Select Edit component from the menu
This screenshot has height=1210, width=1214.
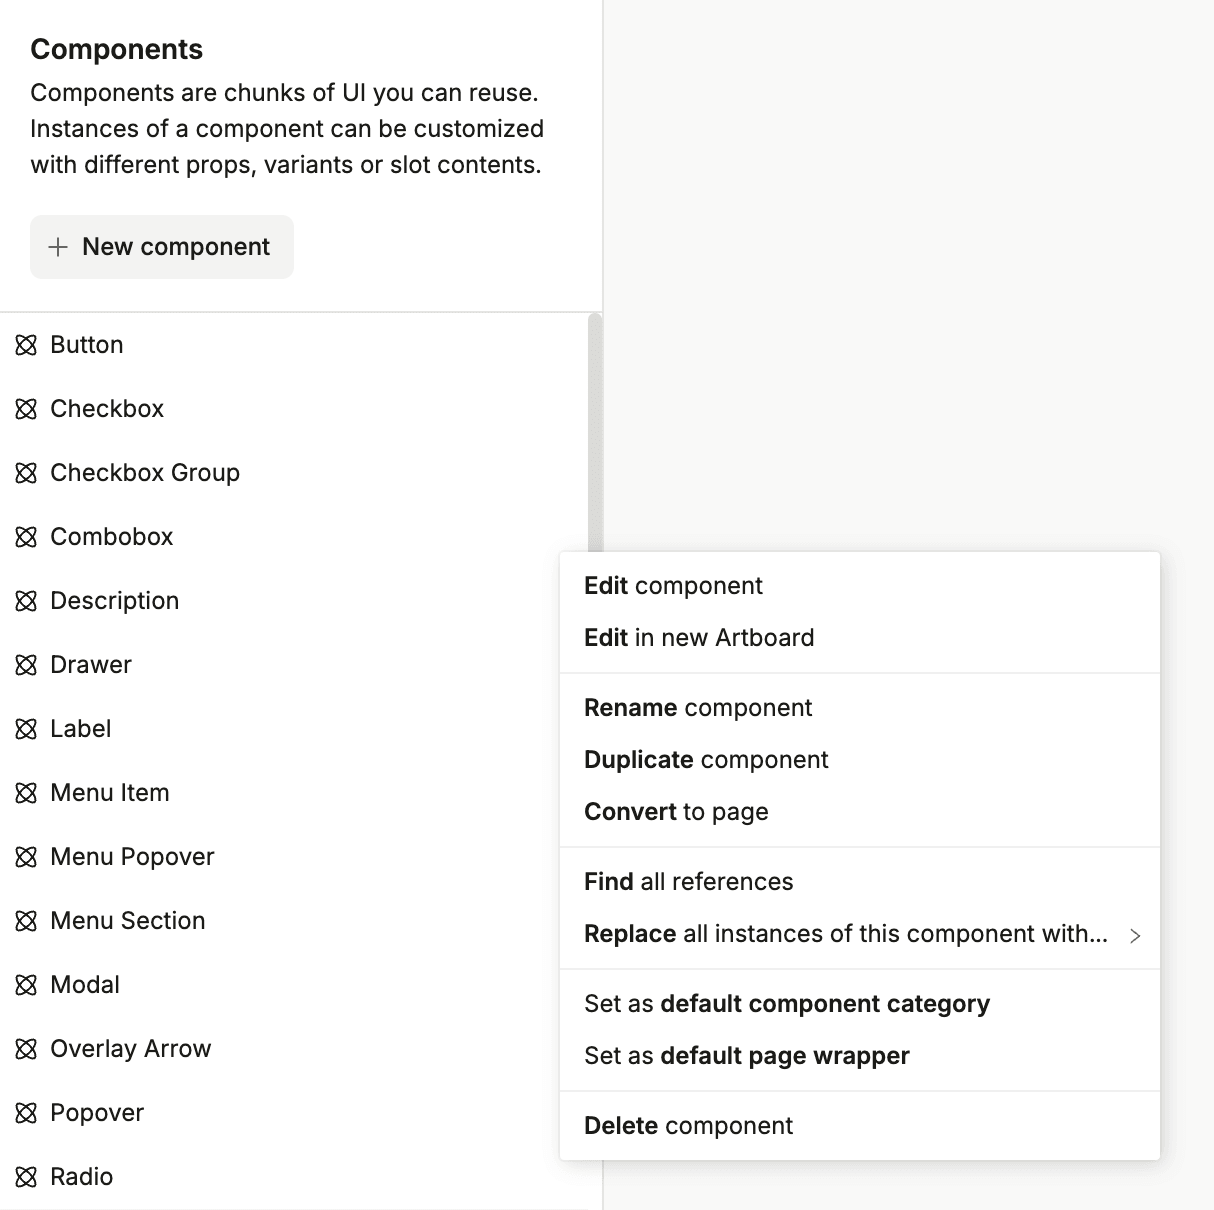click(673, 585)
